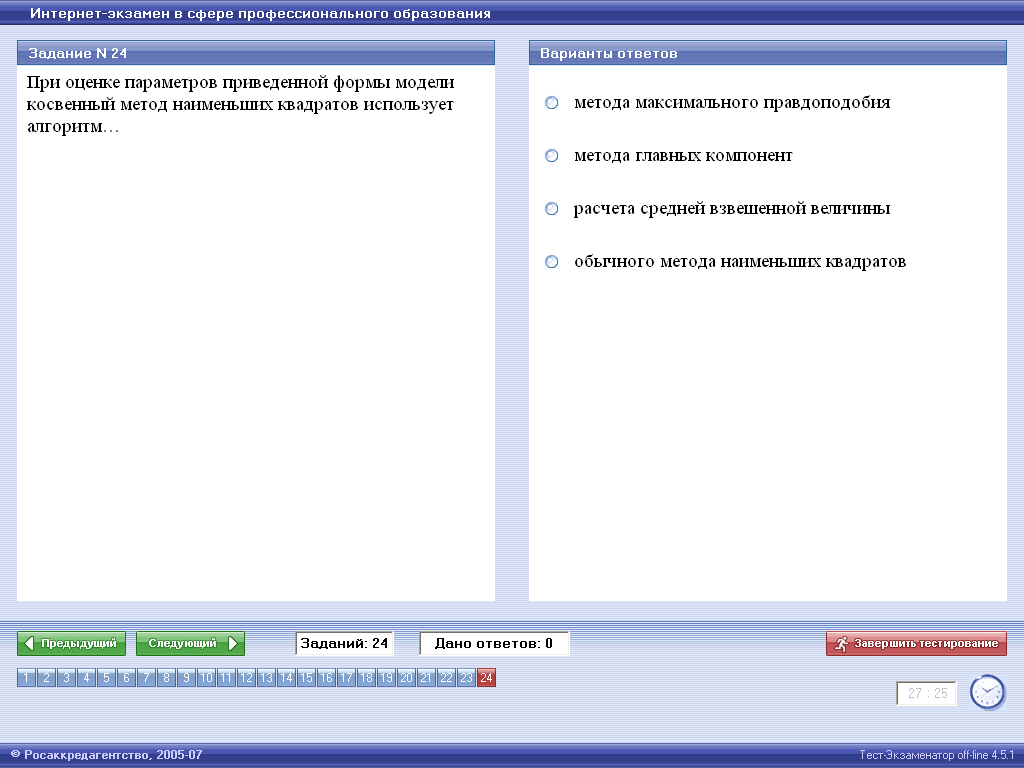The width and height of the screenshot is (1024, 768).
Task: Click the Интернет-экзамен title text
Action: click(x=260, y=13)
